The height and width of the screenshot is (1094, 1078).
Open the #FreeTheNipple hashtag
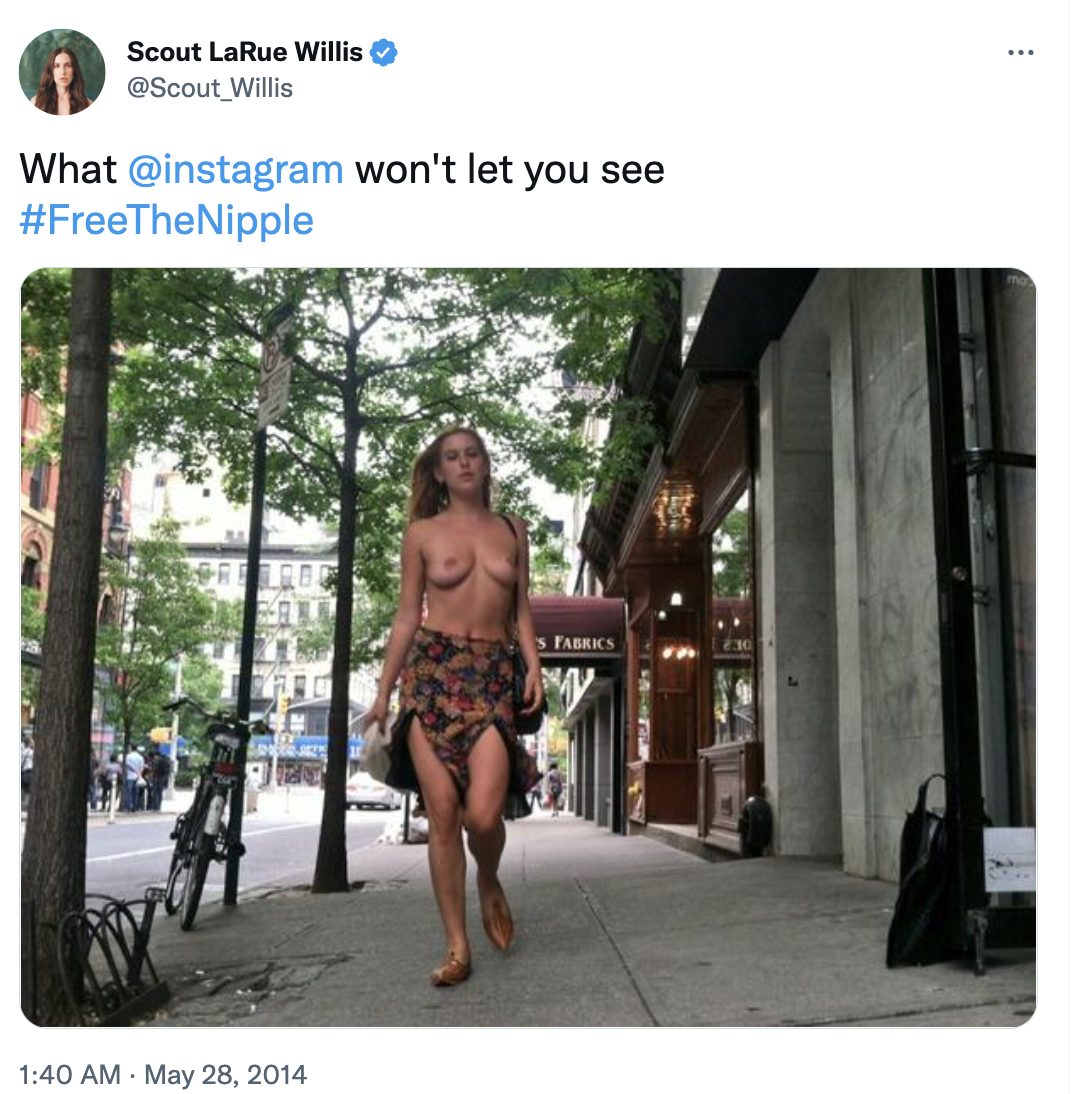pyautogui.click(x=167, y=220)
